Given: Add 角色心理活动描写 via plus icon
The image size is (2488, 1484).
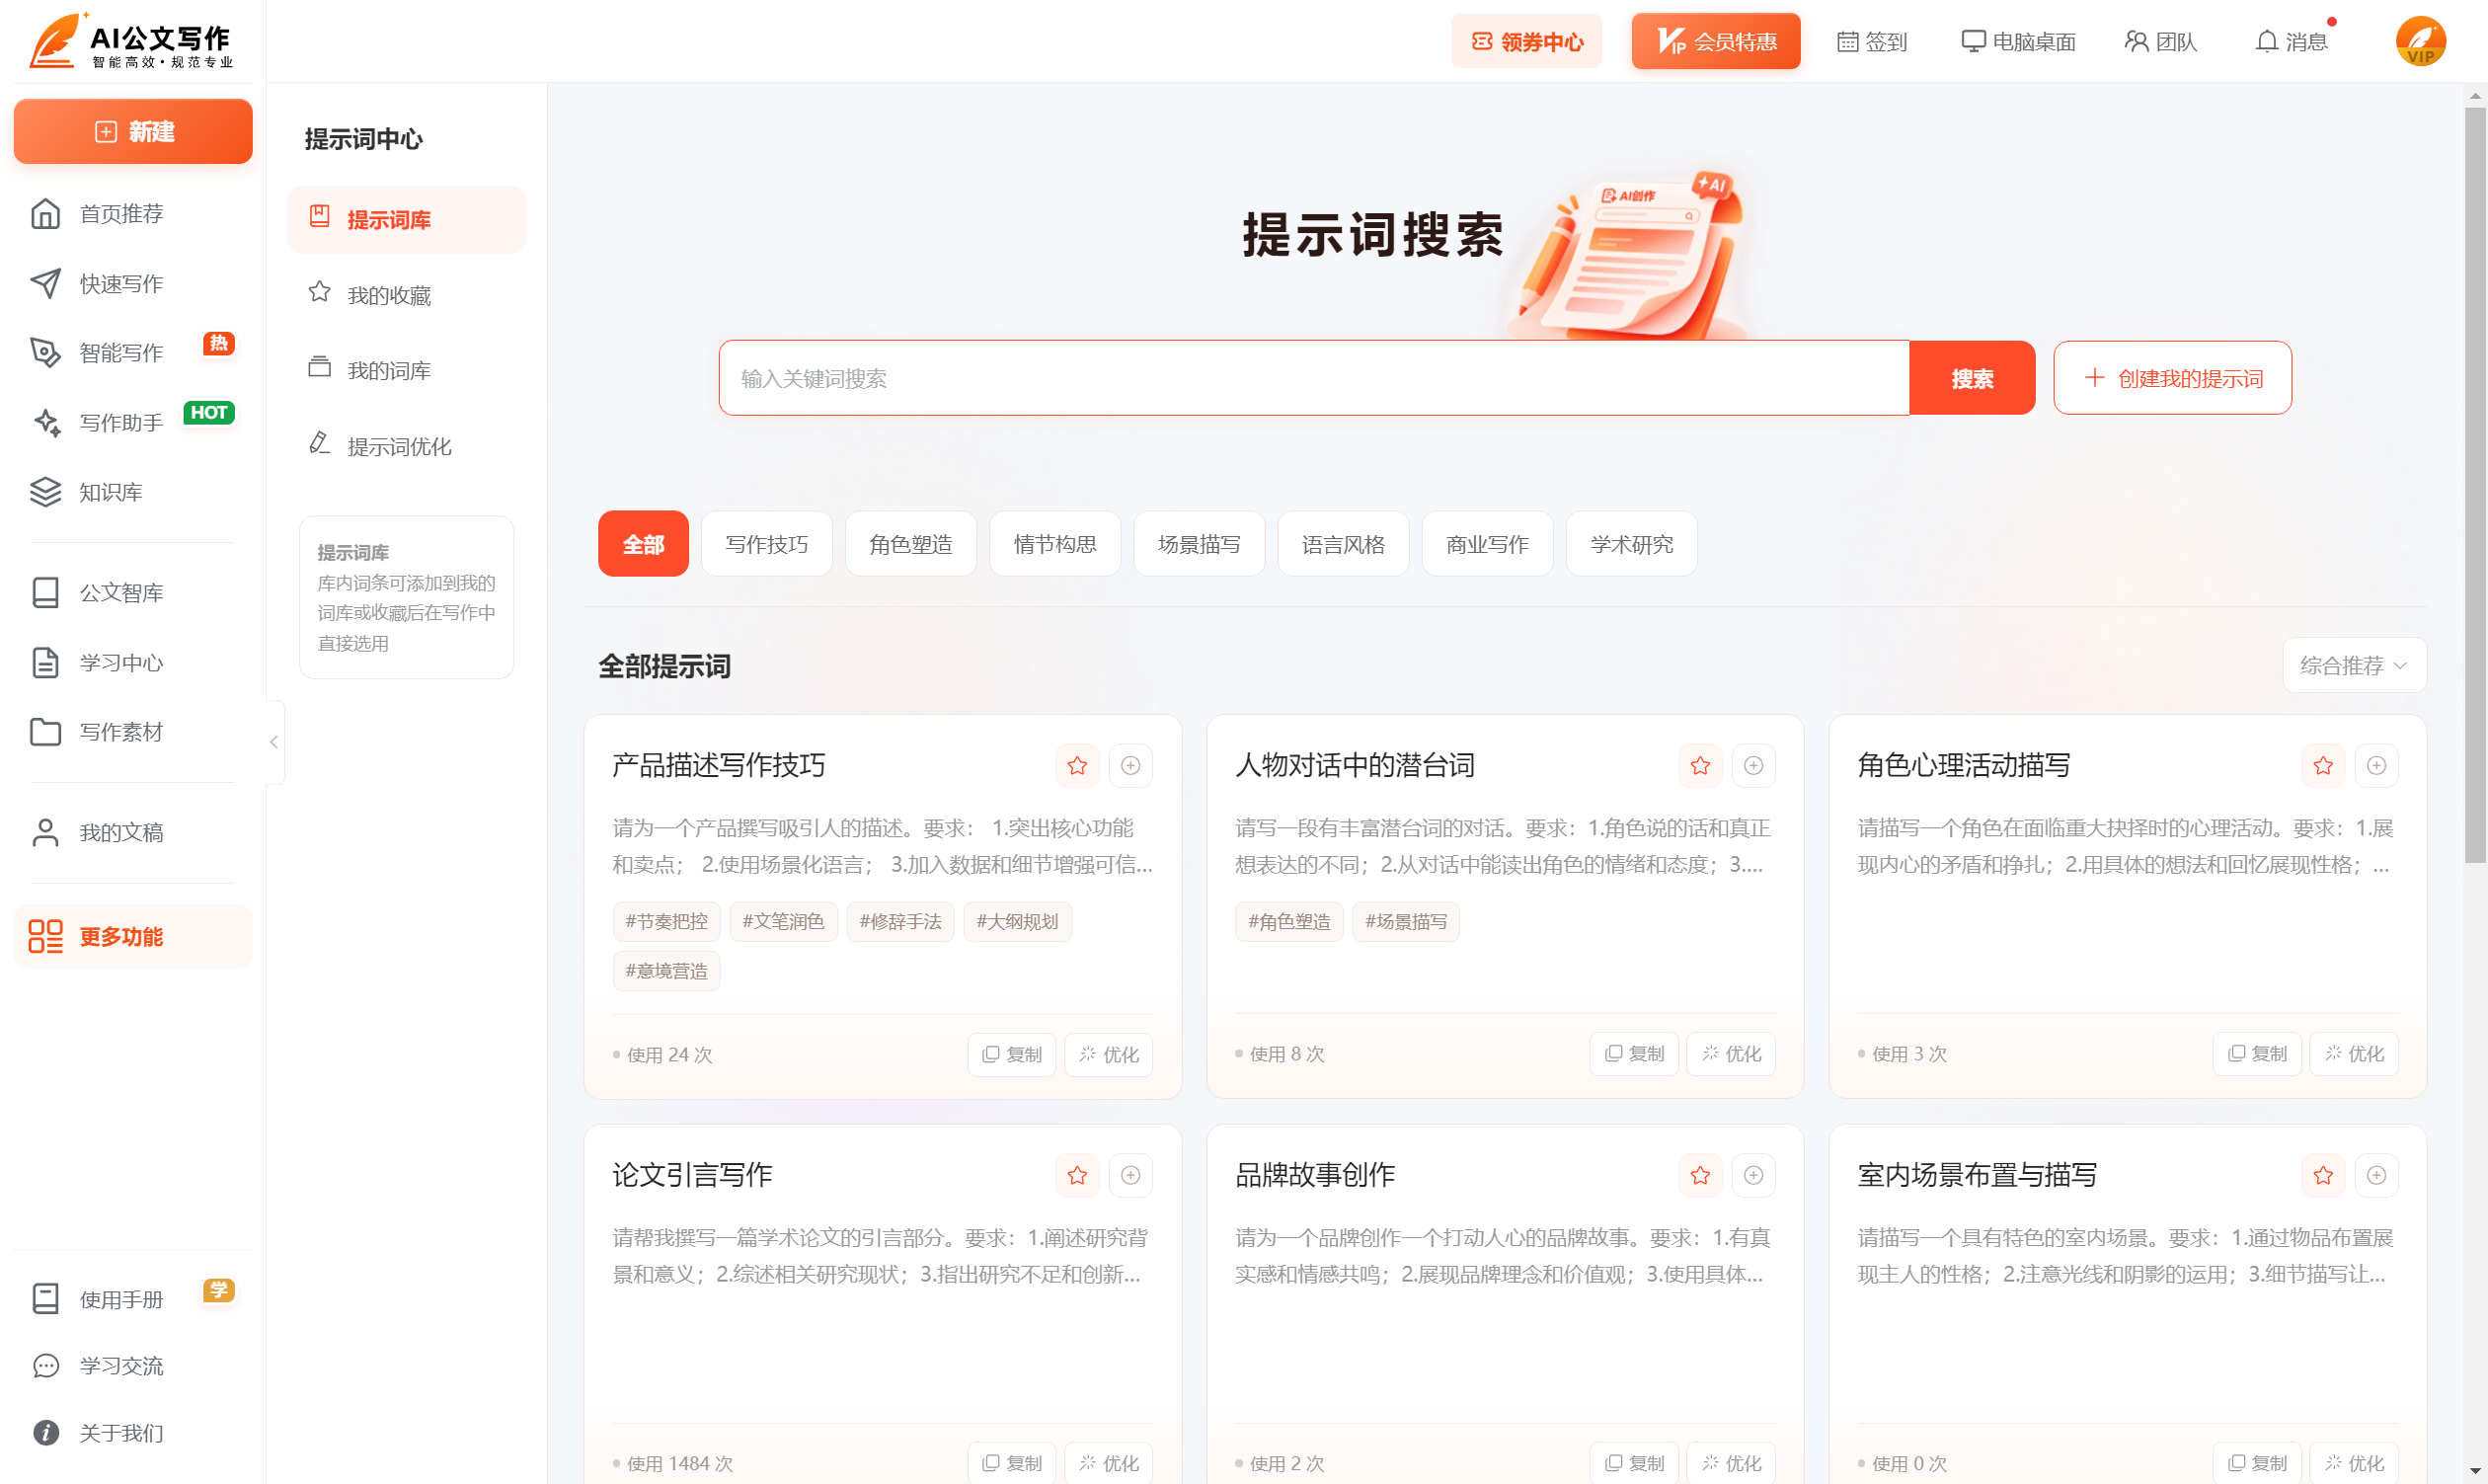Looking at the screenshot, I should point(2376,766).
